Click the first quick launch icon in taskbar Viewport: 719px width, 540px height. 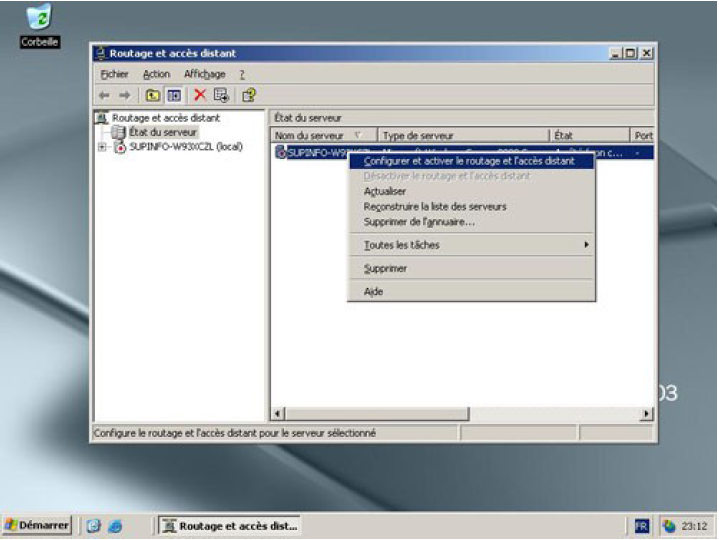(x=94, y=525)
